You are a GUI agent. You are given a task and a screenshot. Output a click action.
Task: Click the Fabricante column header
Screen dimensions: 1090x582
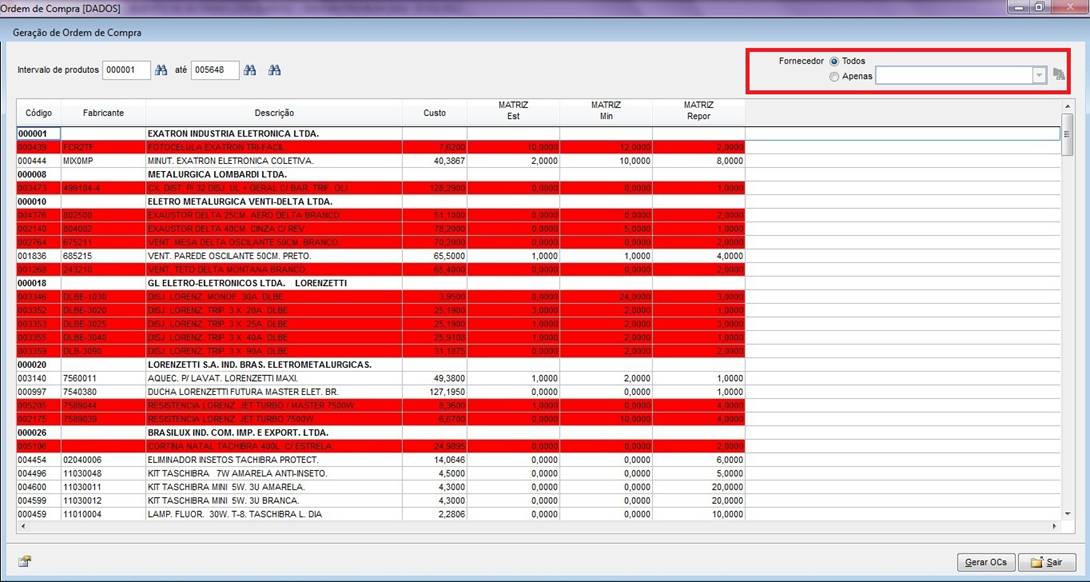[x=104, y=113]
